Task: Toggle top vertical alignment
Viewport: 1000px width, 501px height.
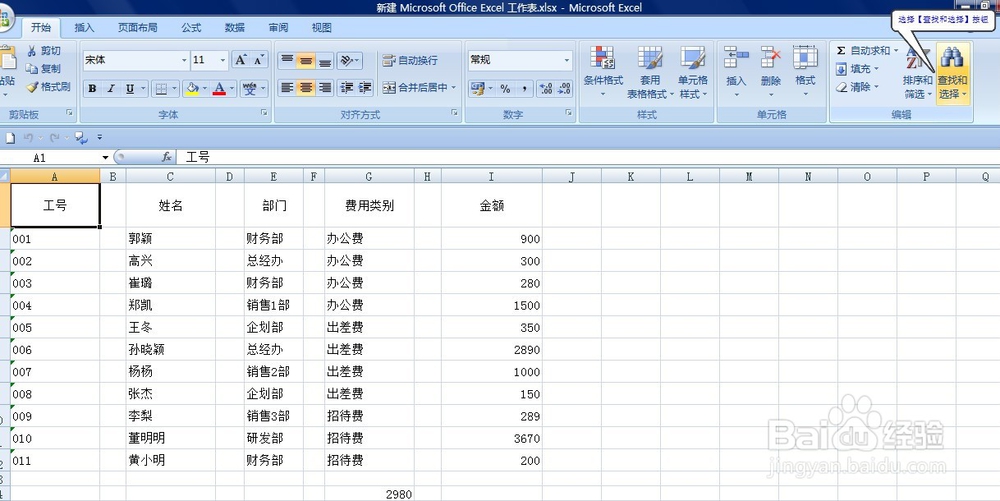Action: (x=288, y=60)
